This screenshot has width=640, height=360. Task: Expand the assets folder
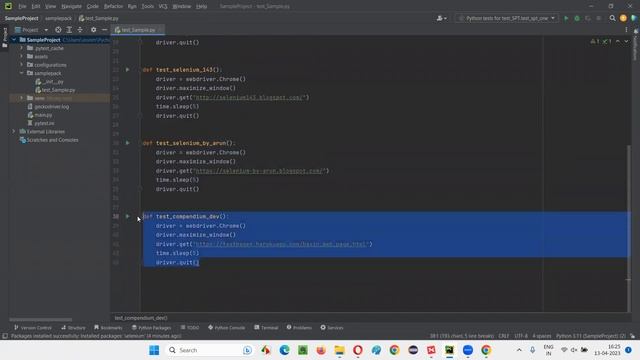22,56
